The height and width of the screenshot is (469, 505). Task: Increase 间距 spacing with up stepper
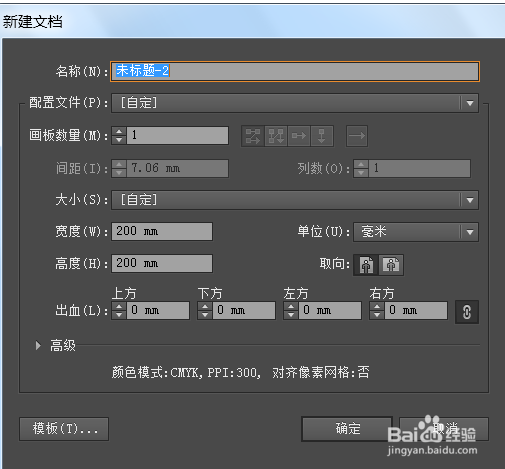click(x=119, y=164)
